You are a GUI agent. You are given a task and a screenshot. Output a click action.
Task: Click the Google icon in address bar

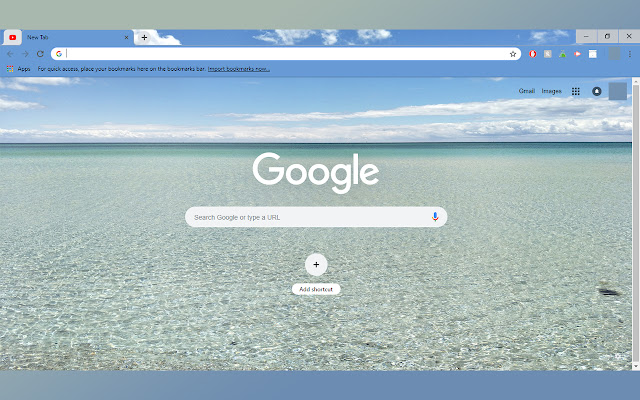[59, 54]
